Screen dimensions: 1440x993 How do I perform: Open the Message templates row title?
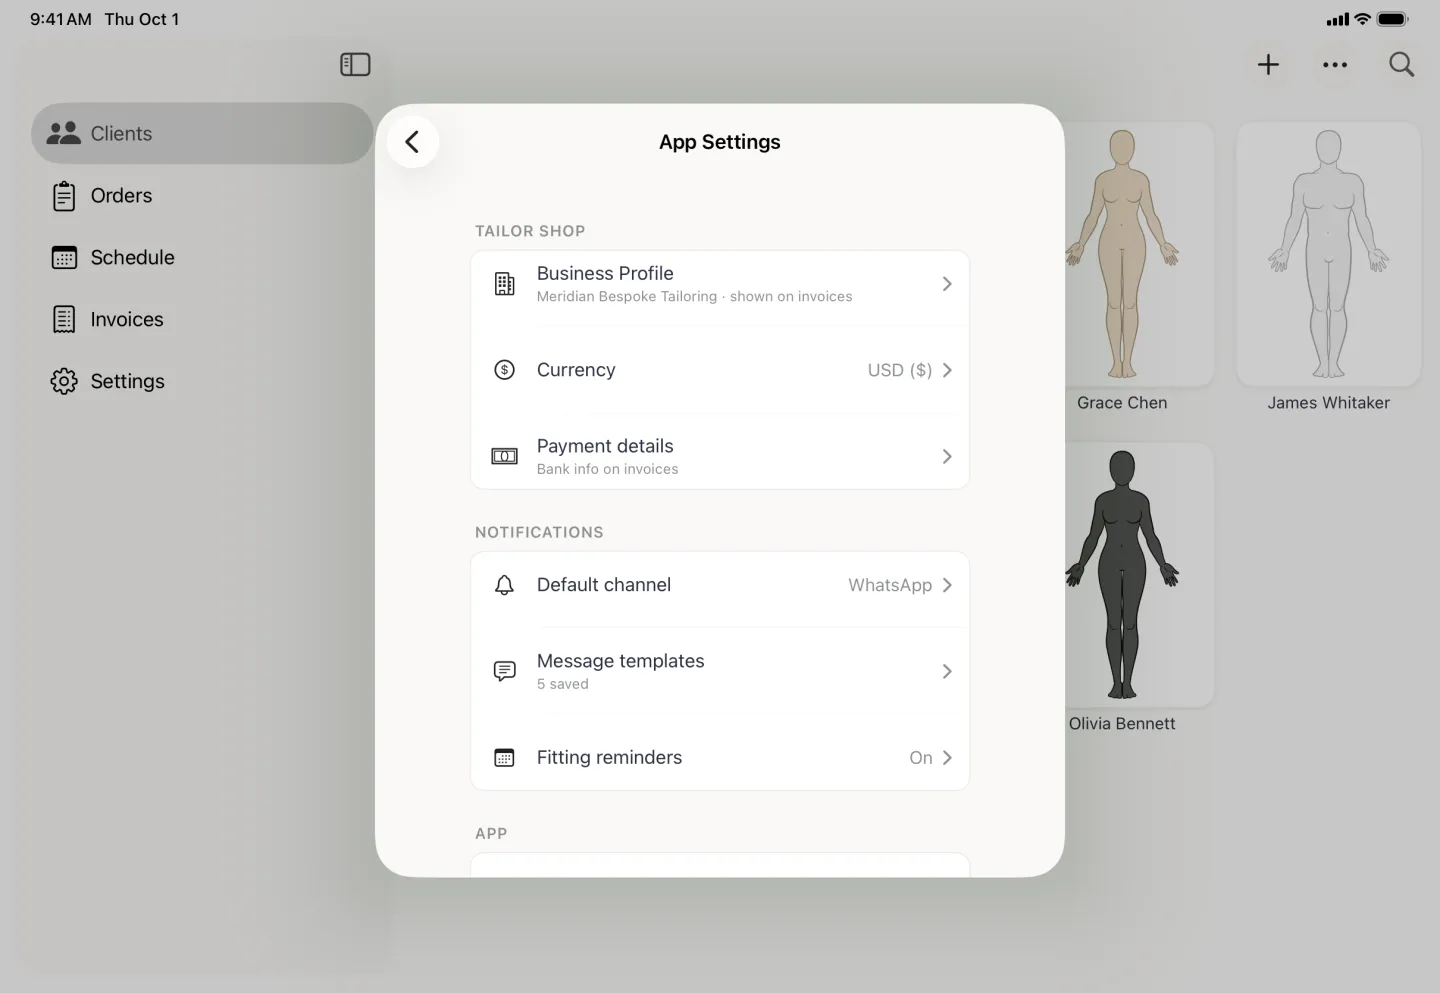coord(620,661)
